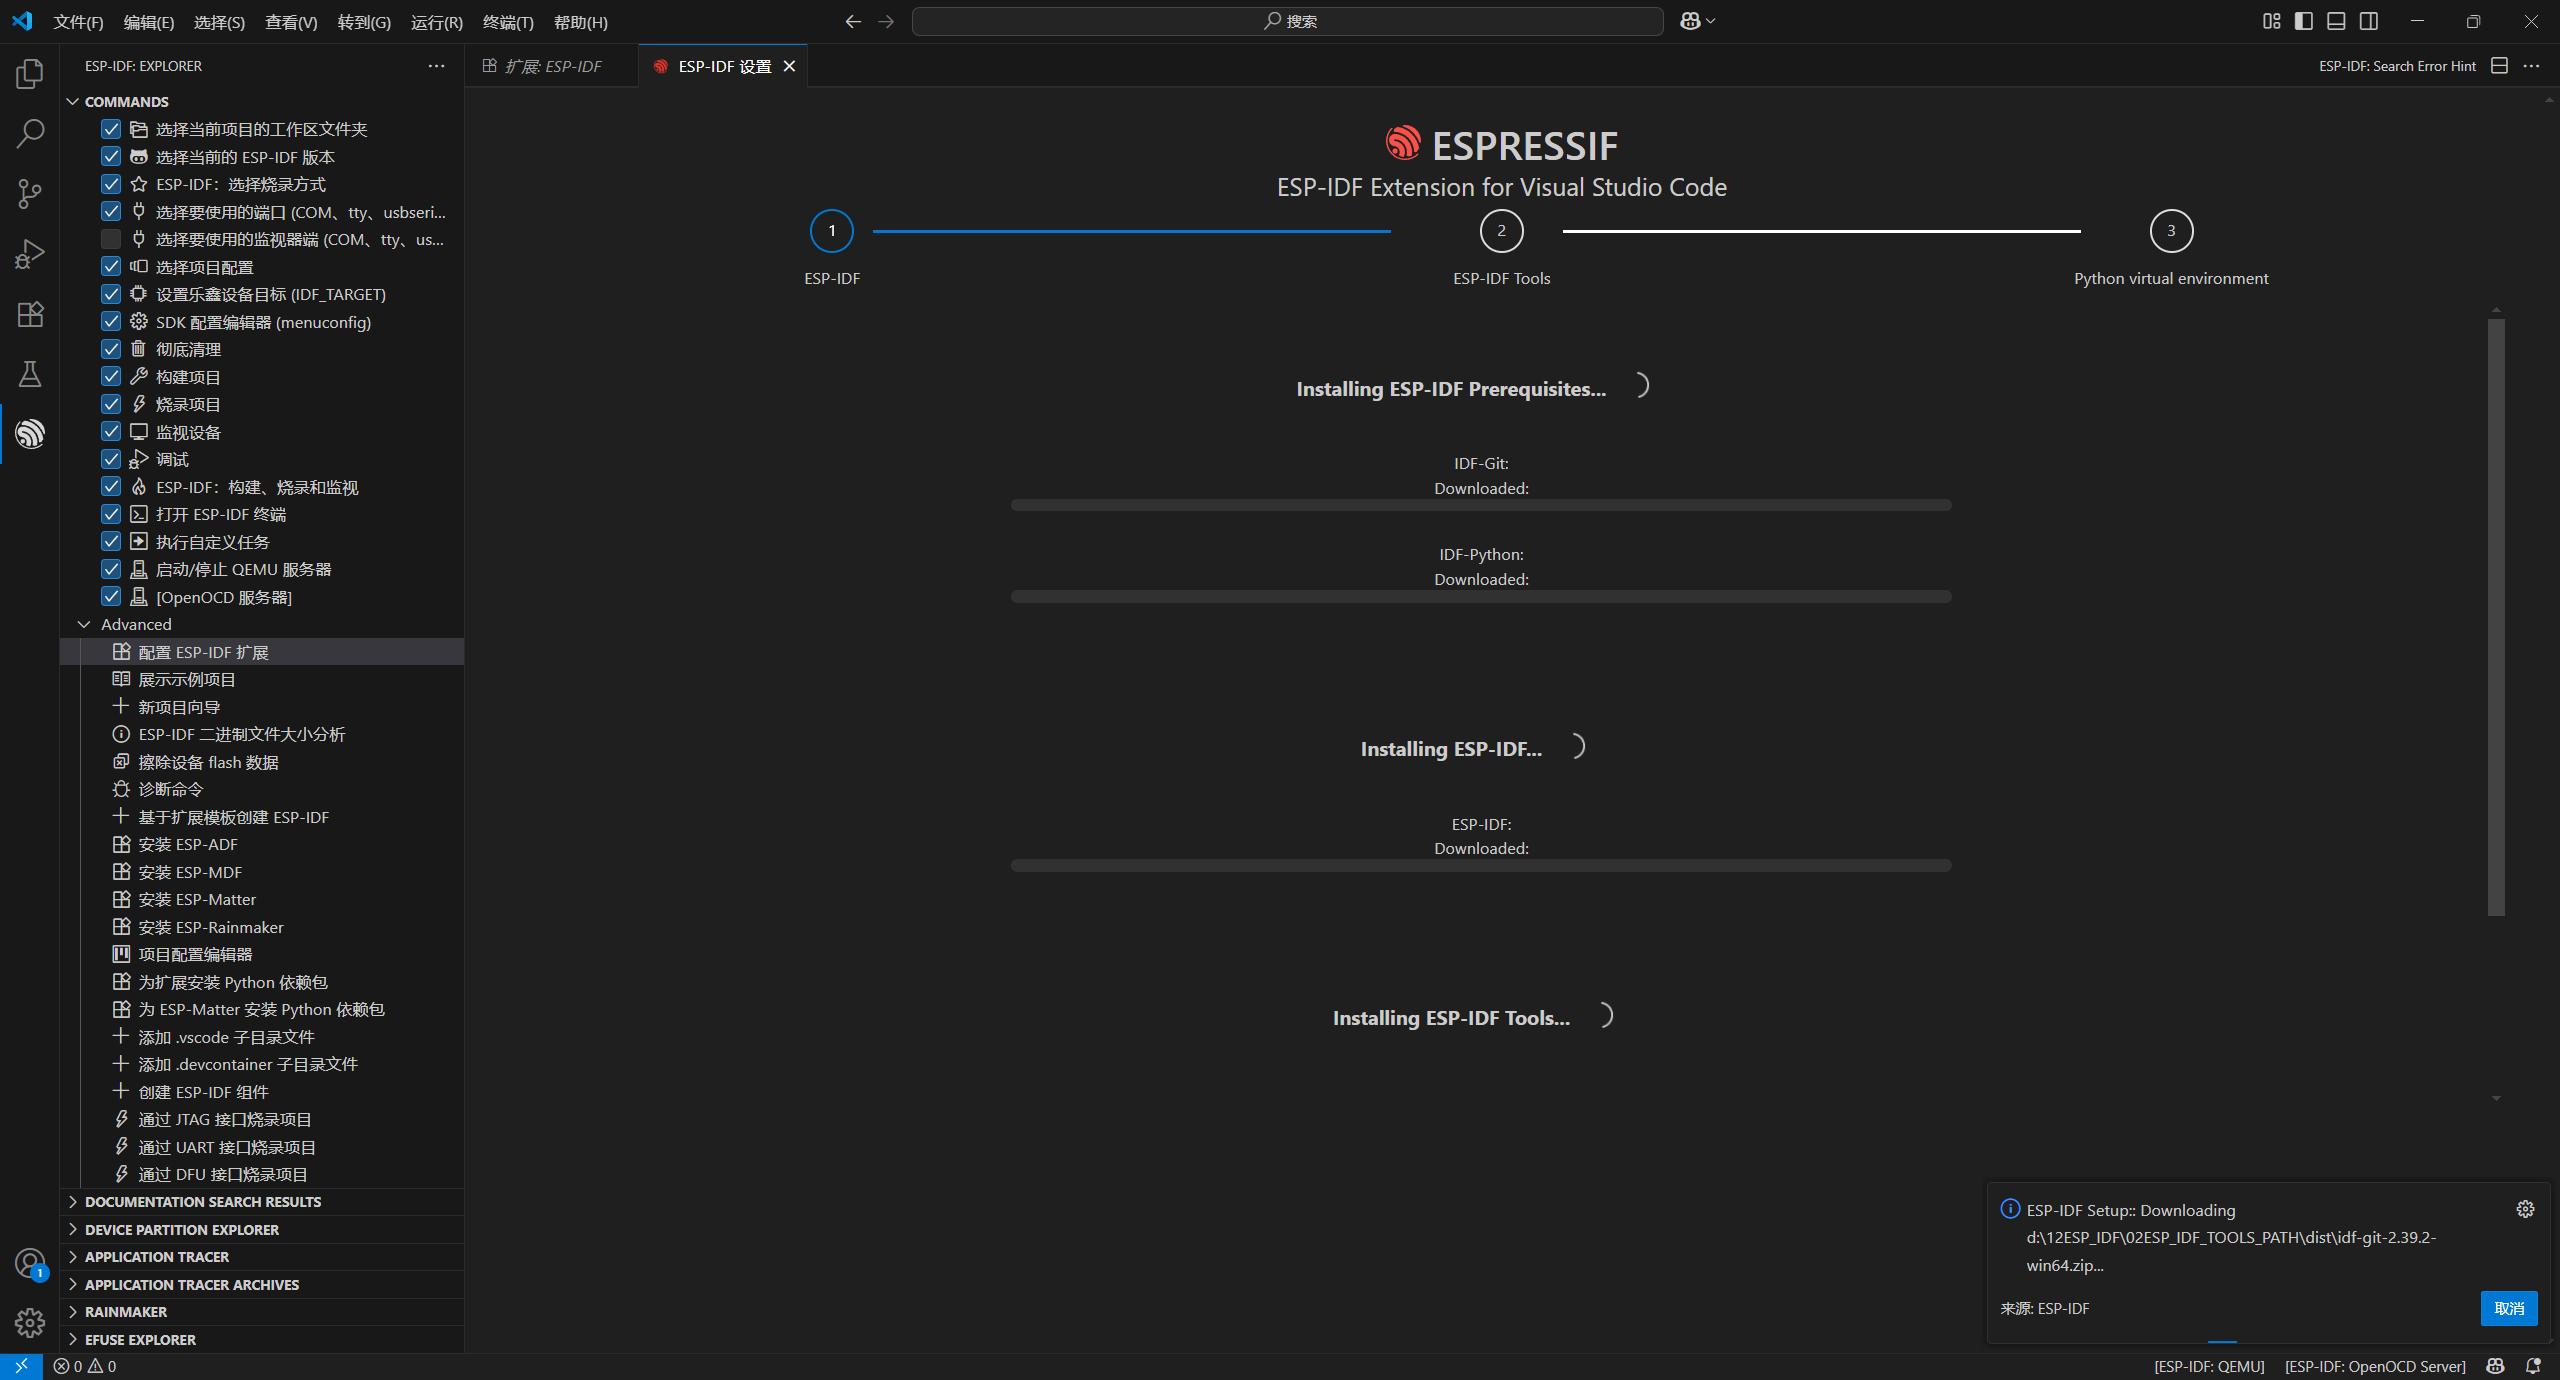Image resolution: width=2560 pixels, height=1380 pixels.
Task: Enable the 选择要使用的监视器端口 checkbox
Action: coord(111,239)
